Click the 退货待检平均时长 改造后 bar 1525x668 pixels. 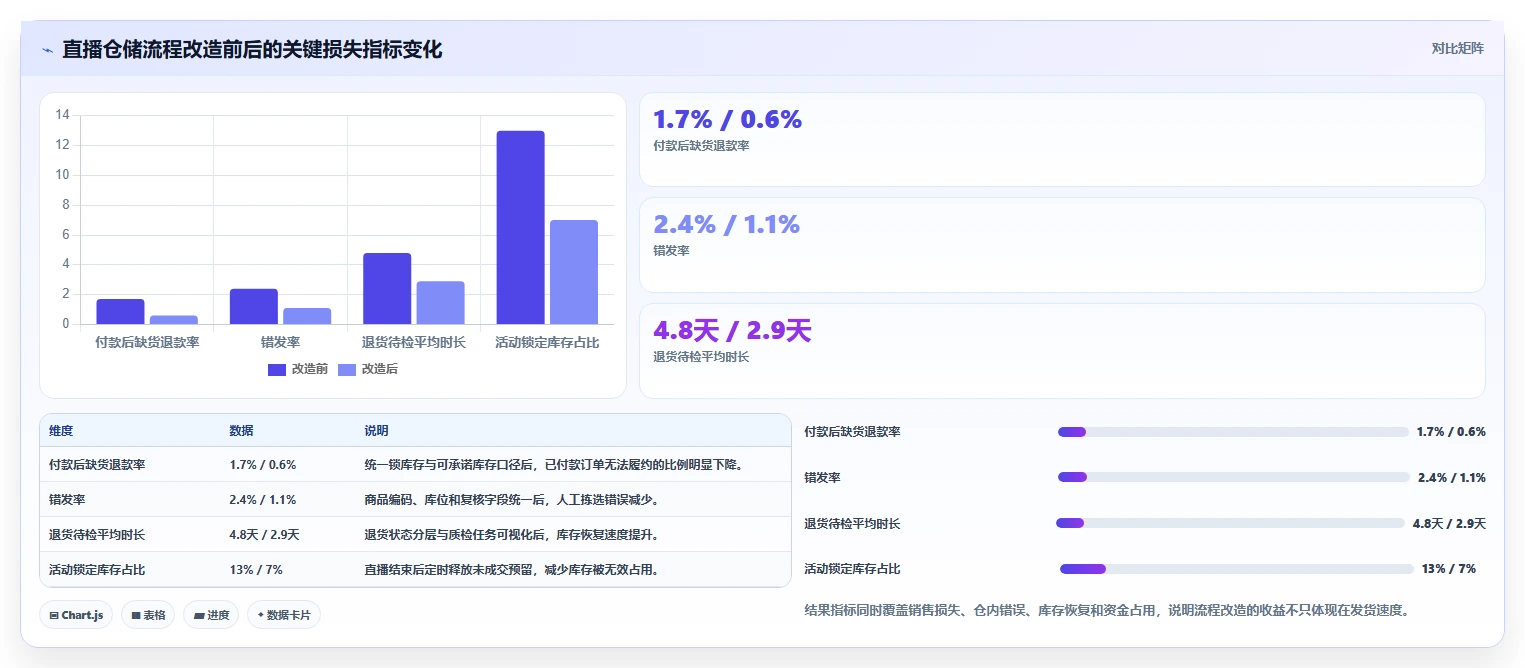tap(441, 302)
